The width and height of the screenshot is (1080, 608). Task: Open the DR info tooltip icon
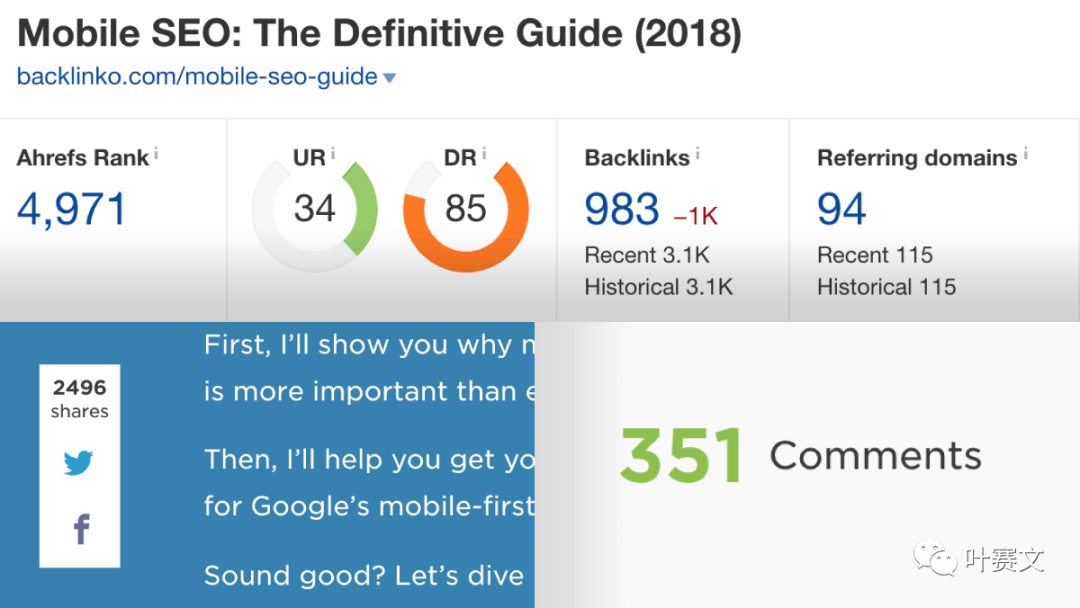tap(484, 154)
